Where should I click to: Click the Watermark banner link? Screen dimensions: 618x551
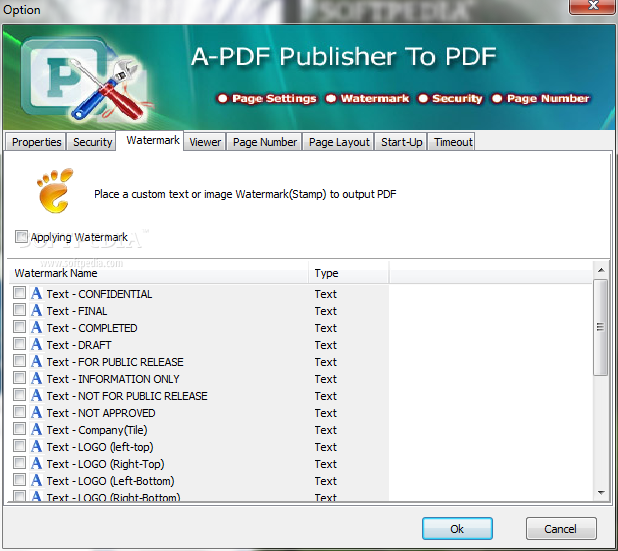[368, 99]
